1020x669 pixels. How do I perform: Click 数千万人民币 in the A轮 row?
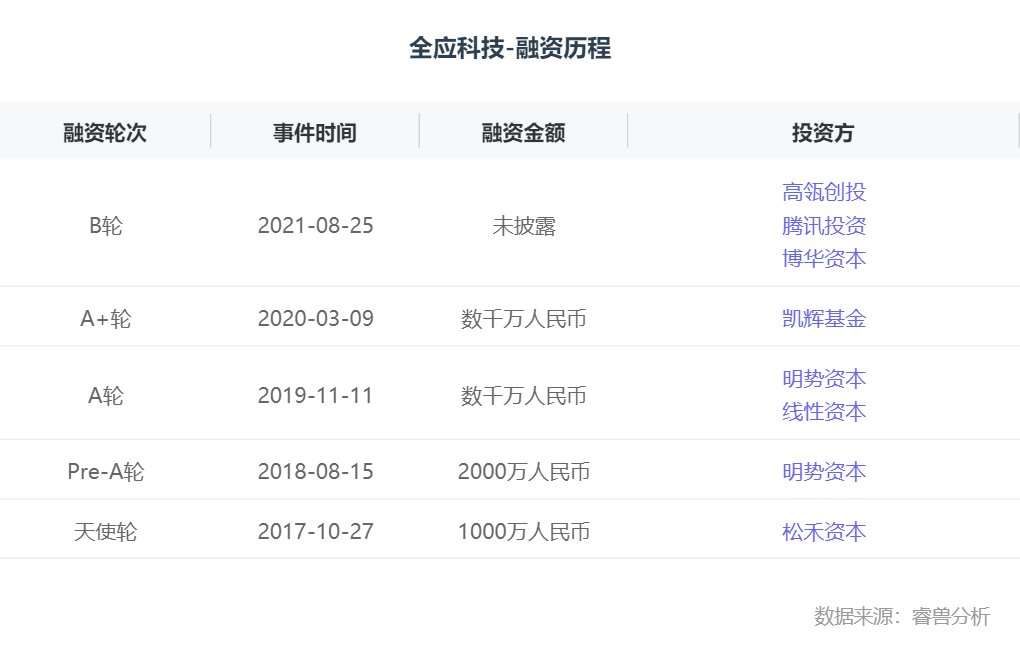coord(524,396)
